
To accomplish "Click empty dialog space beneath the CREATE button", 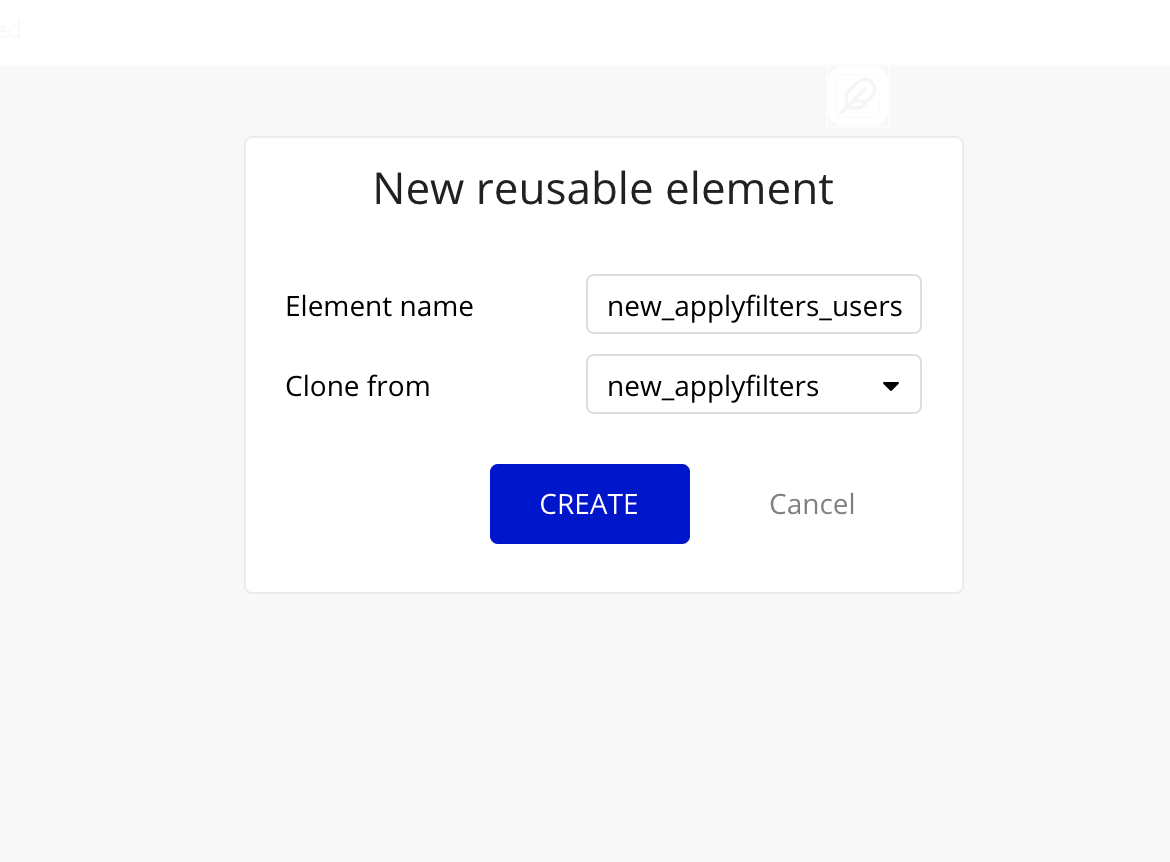I will coord(590,568).
